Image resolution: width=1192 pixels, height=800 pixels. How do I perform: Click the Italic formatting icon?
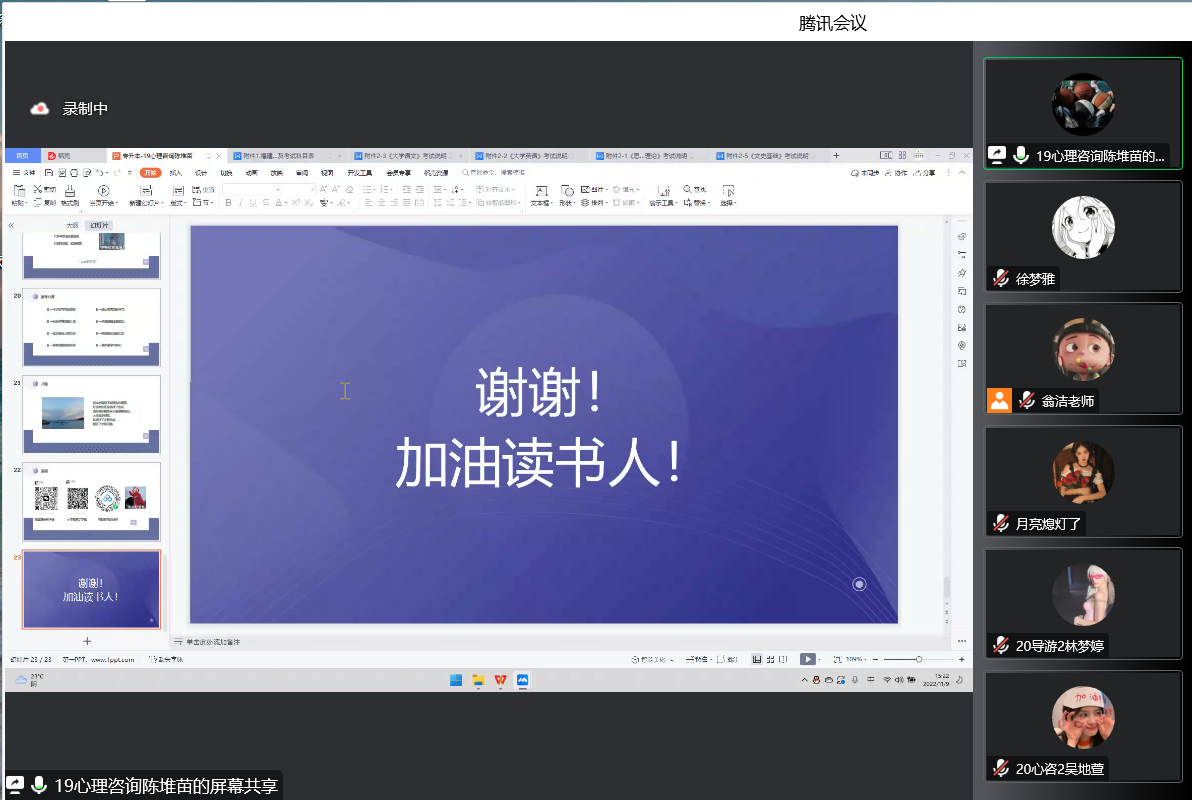[240, 203]
